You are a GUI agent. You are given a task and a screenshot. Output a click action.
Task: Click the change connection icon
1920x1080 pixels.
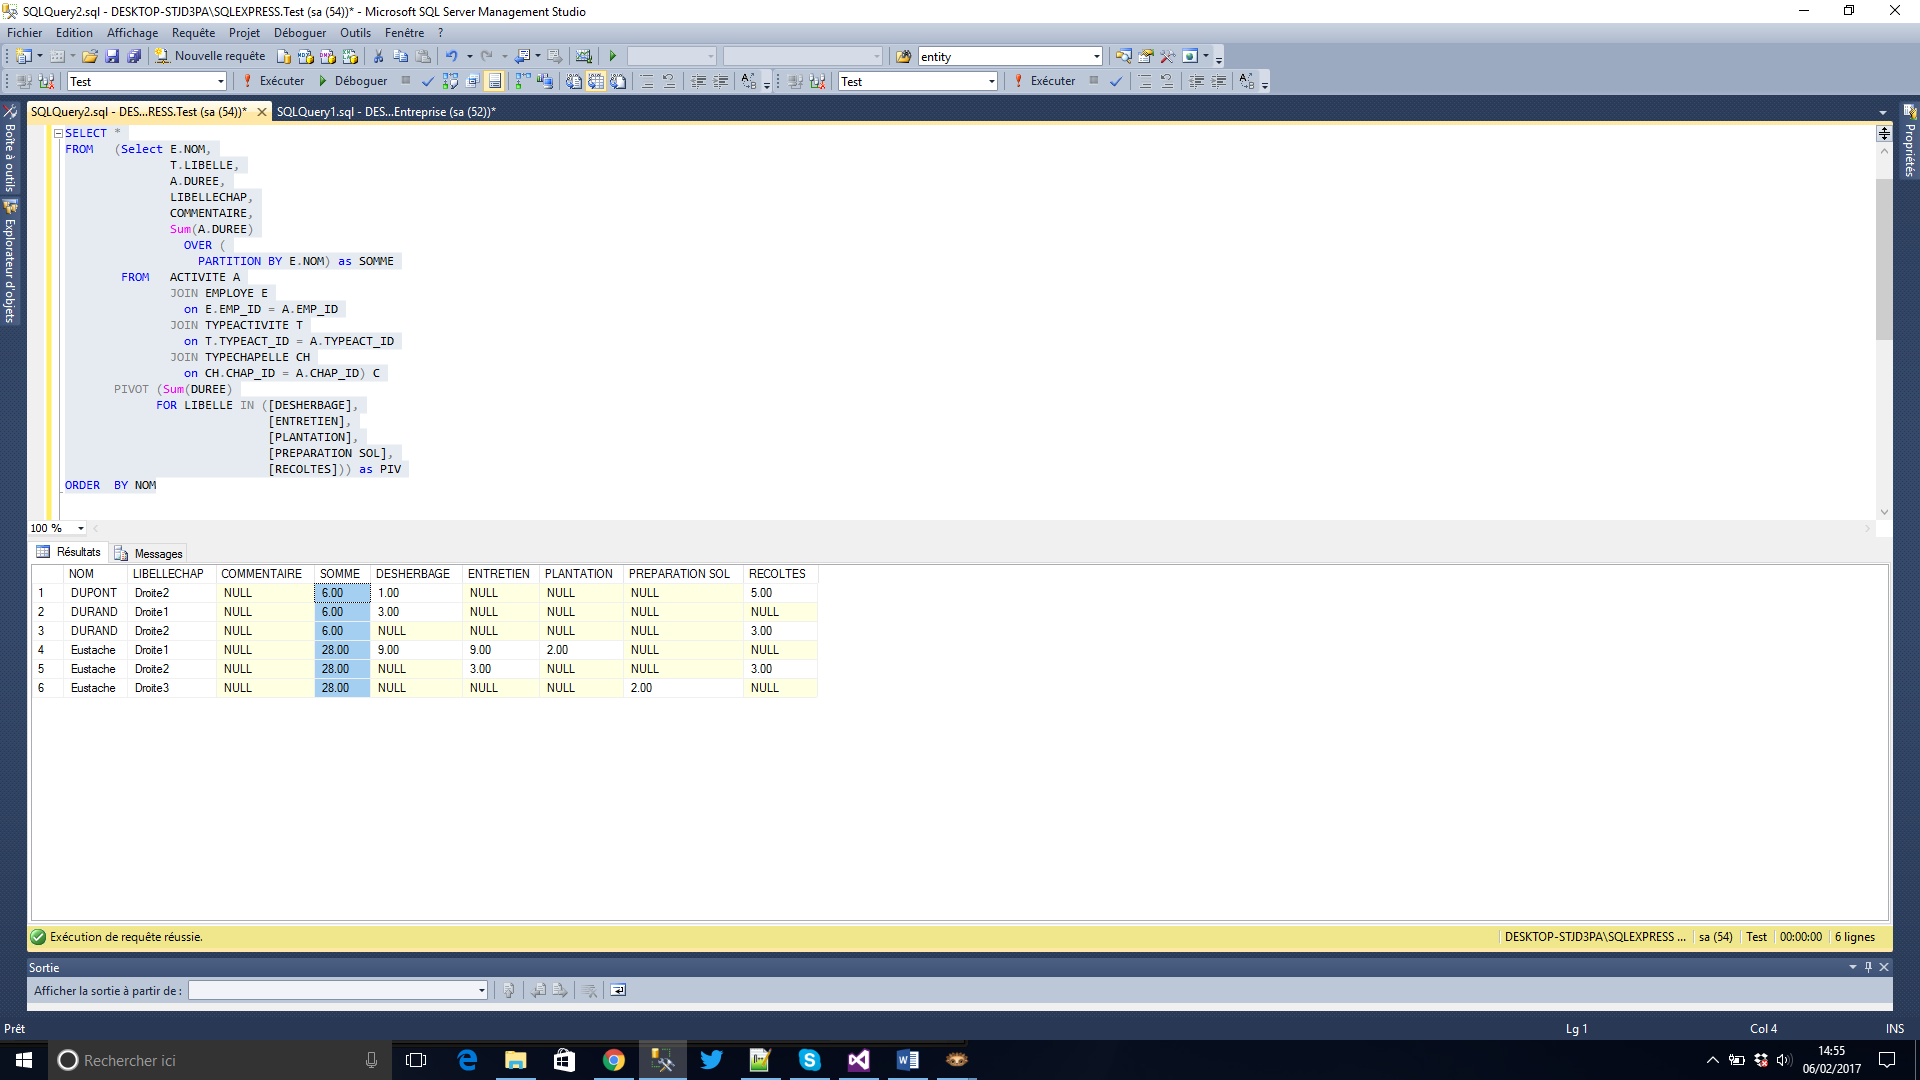[x=46, y=82]
